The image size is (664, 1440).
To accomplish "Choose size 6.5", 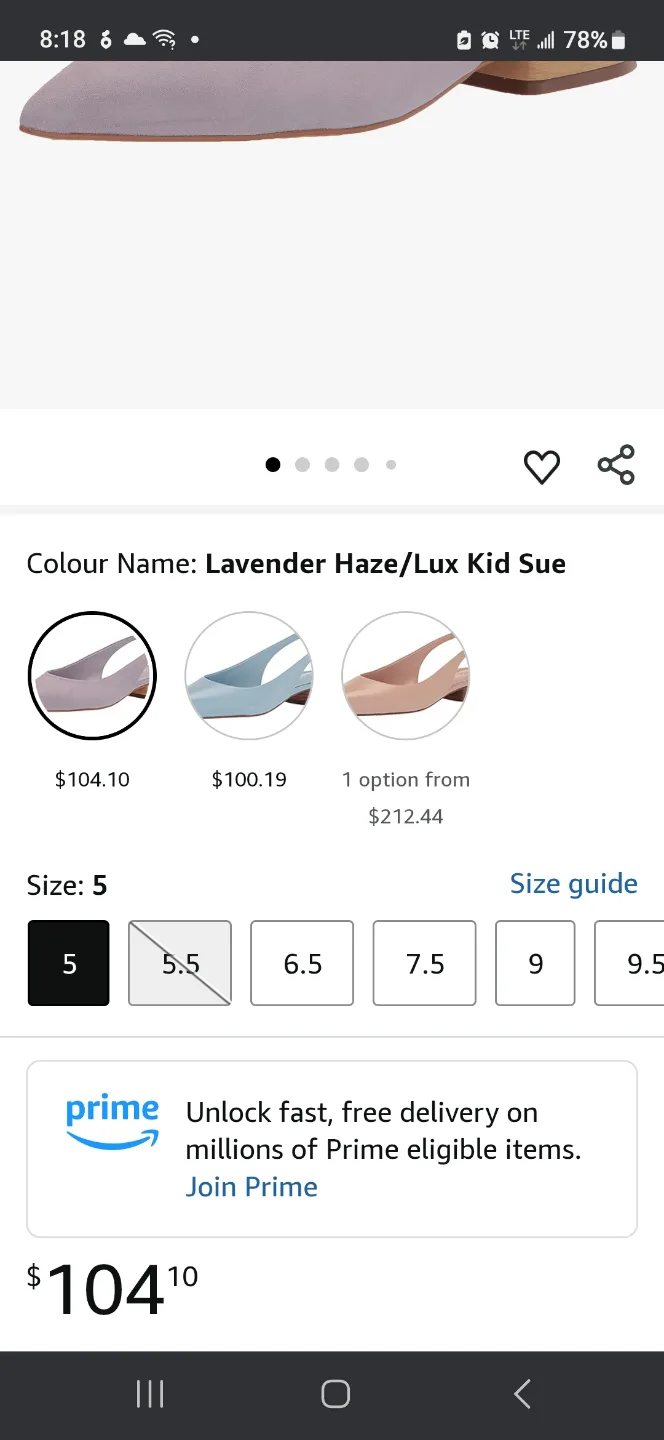I will click(302, 963).
